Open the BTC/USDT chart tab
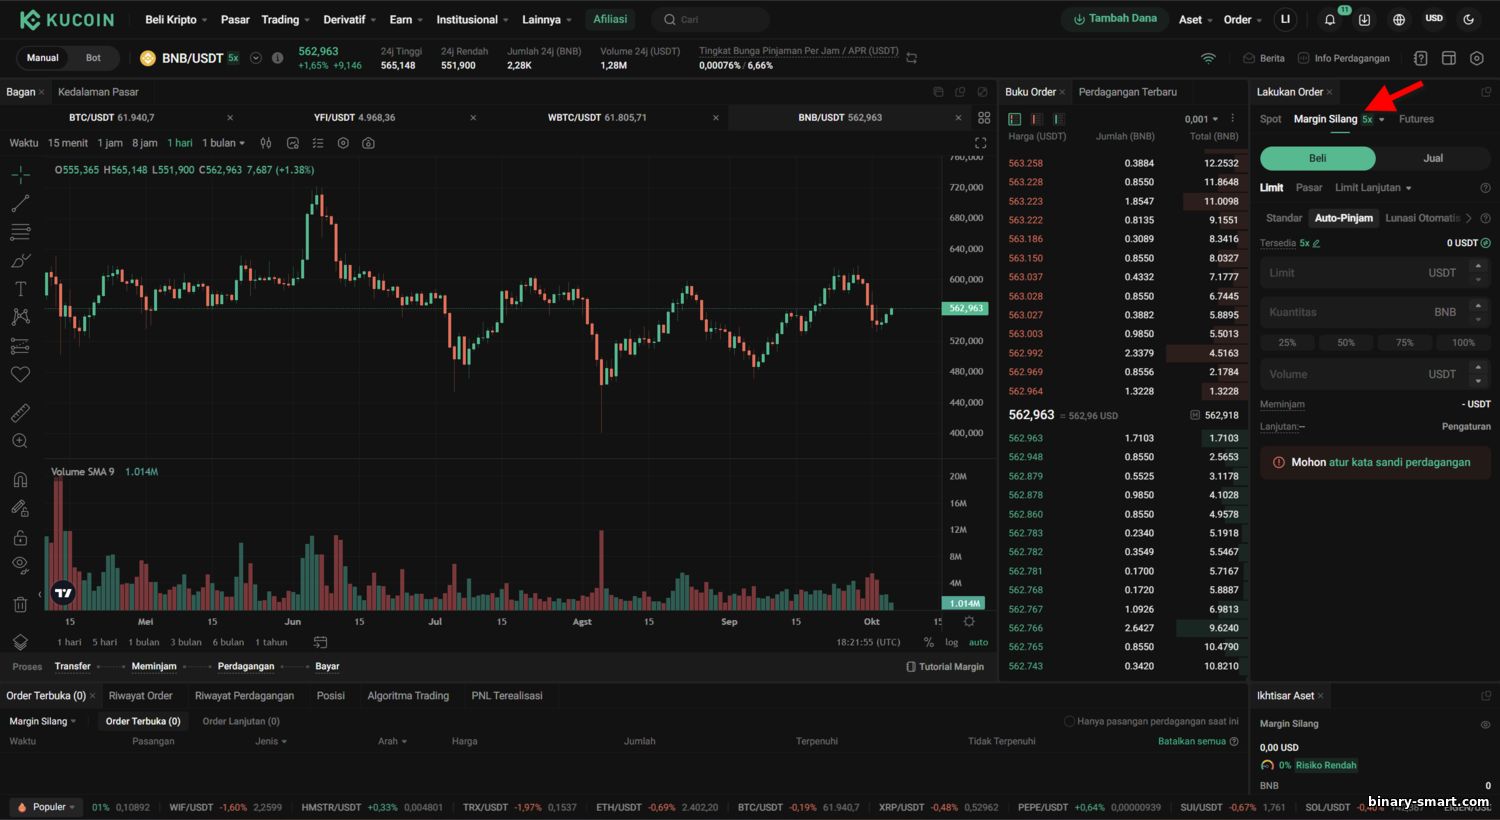 (x=111, y=118)
